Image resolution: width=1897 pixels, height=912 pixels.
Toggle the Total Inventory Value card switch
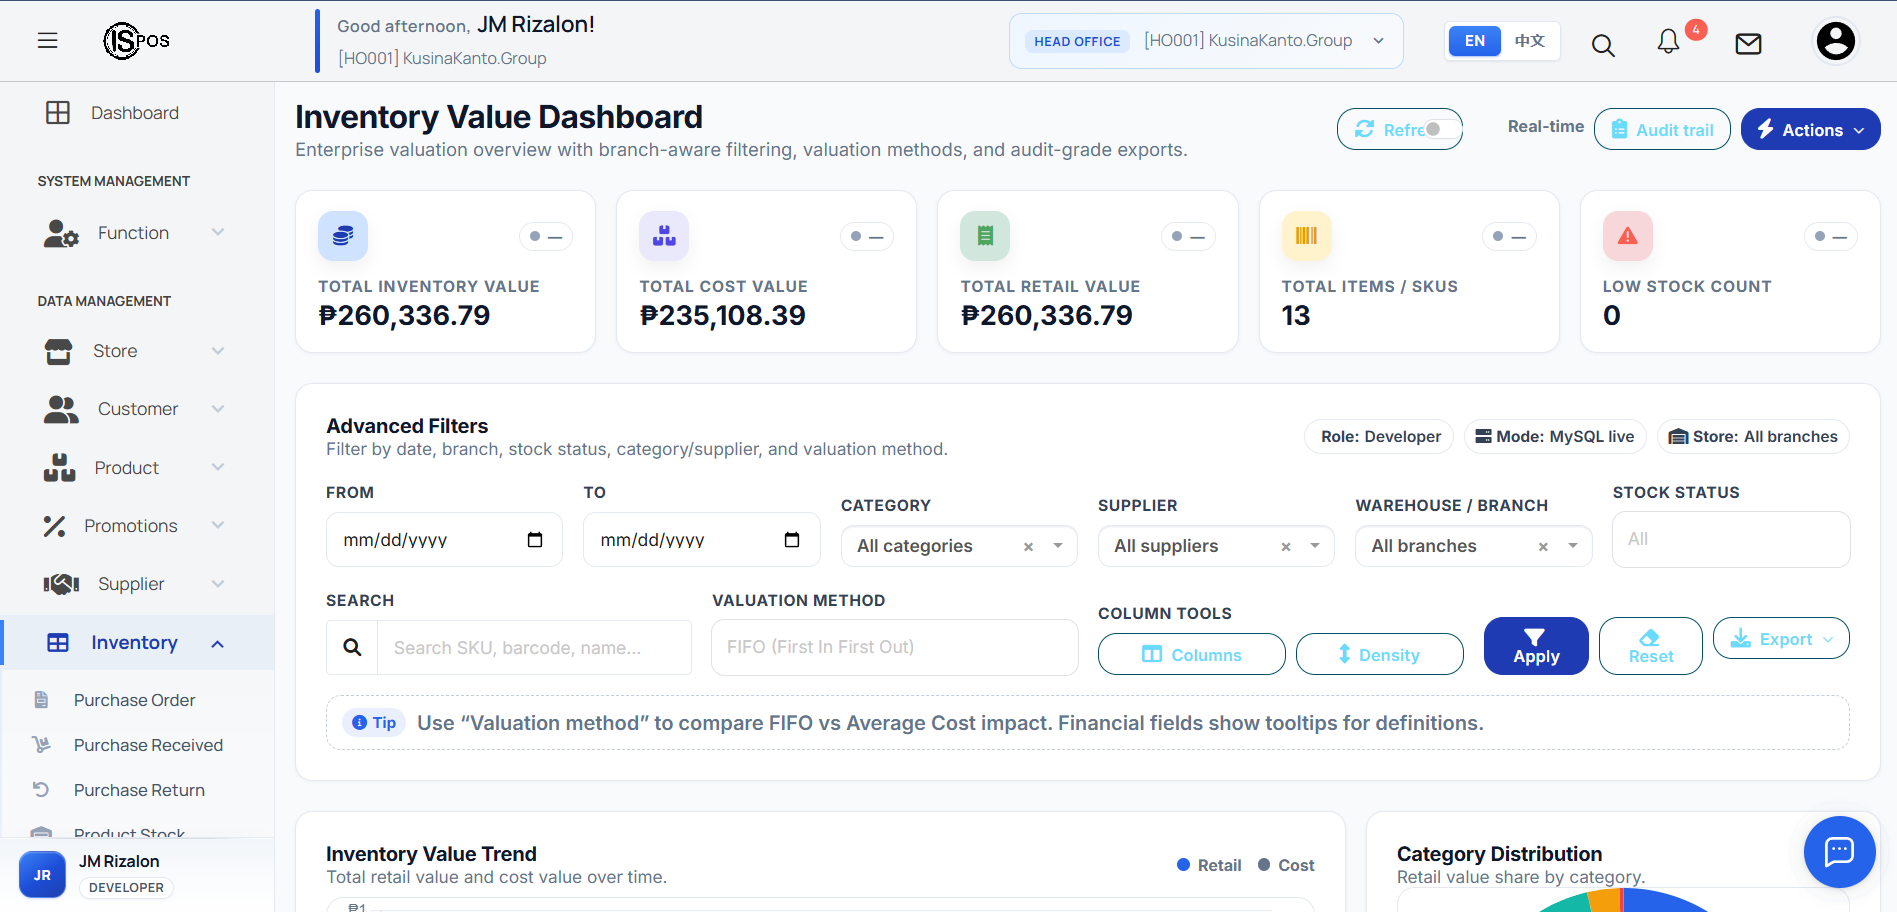point(546,237)
